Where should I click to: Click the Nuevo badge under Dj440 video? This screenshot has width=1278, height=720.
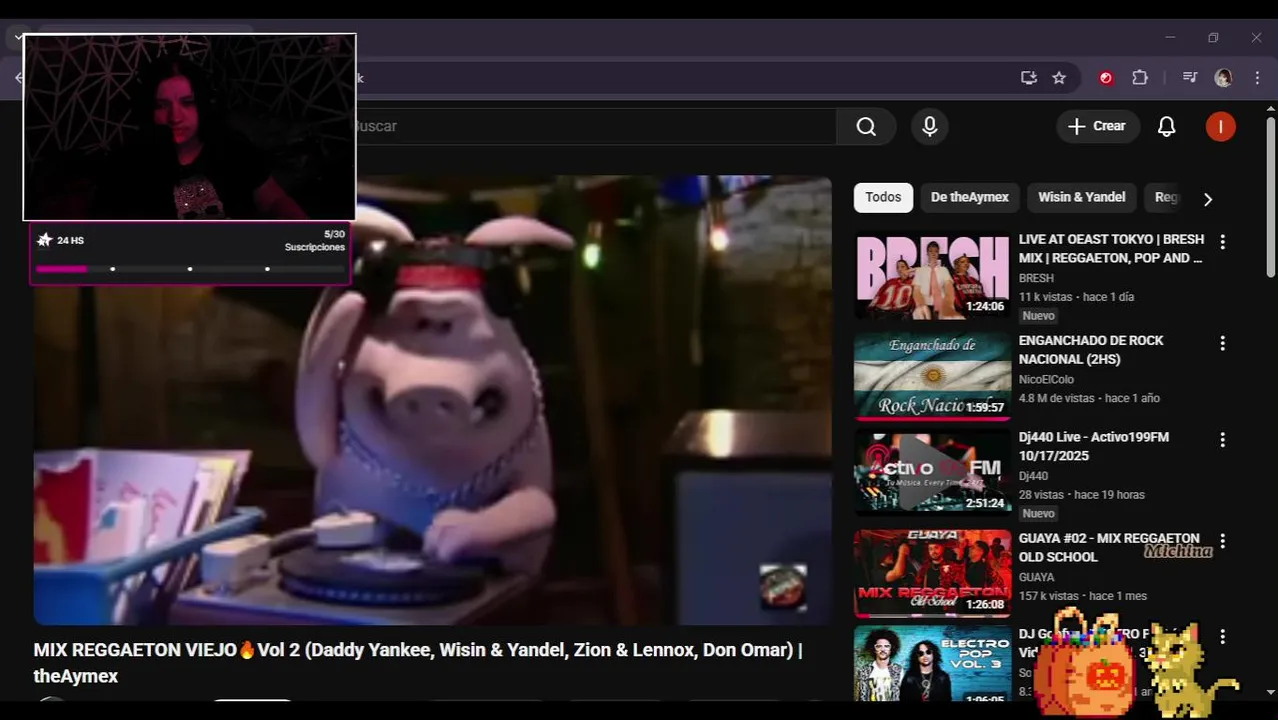coord(1038,514)
